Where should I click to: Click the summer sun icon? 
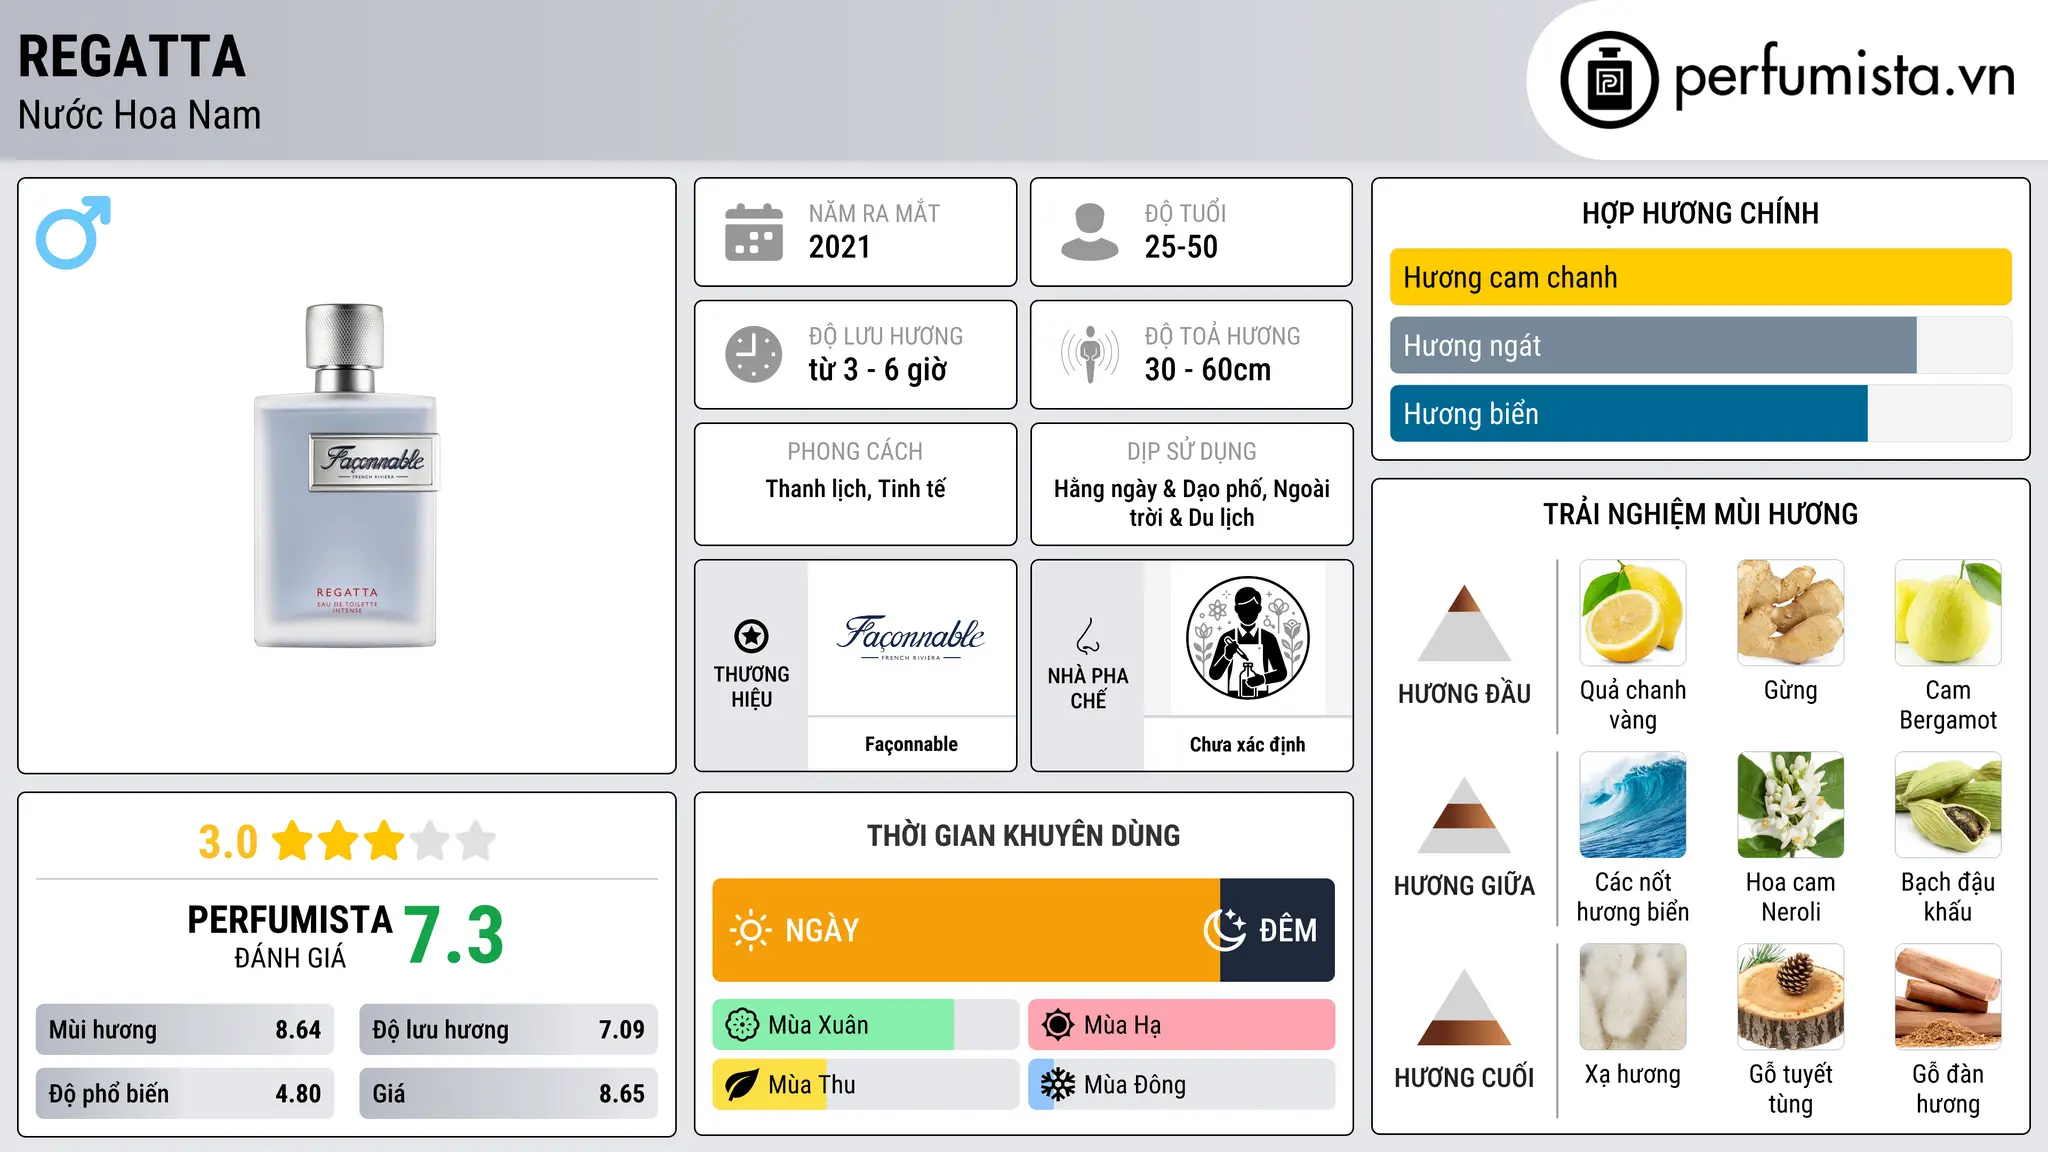point(1058,1025)
